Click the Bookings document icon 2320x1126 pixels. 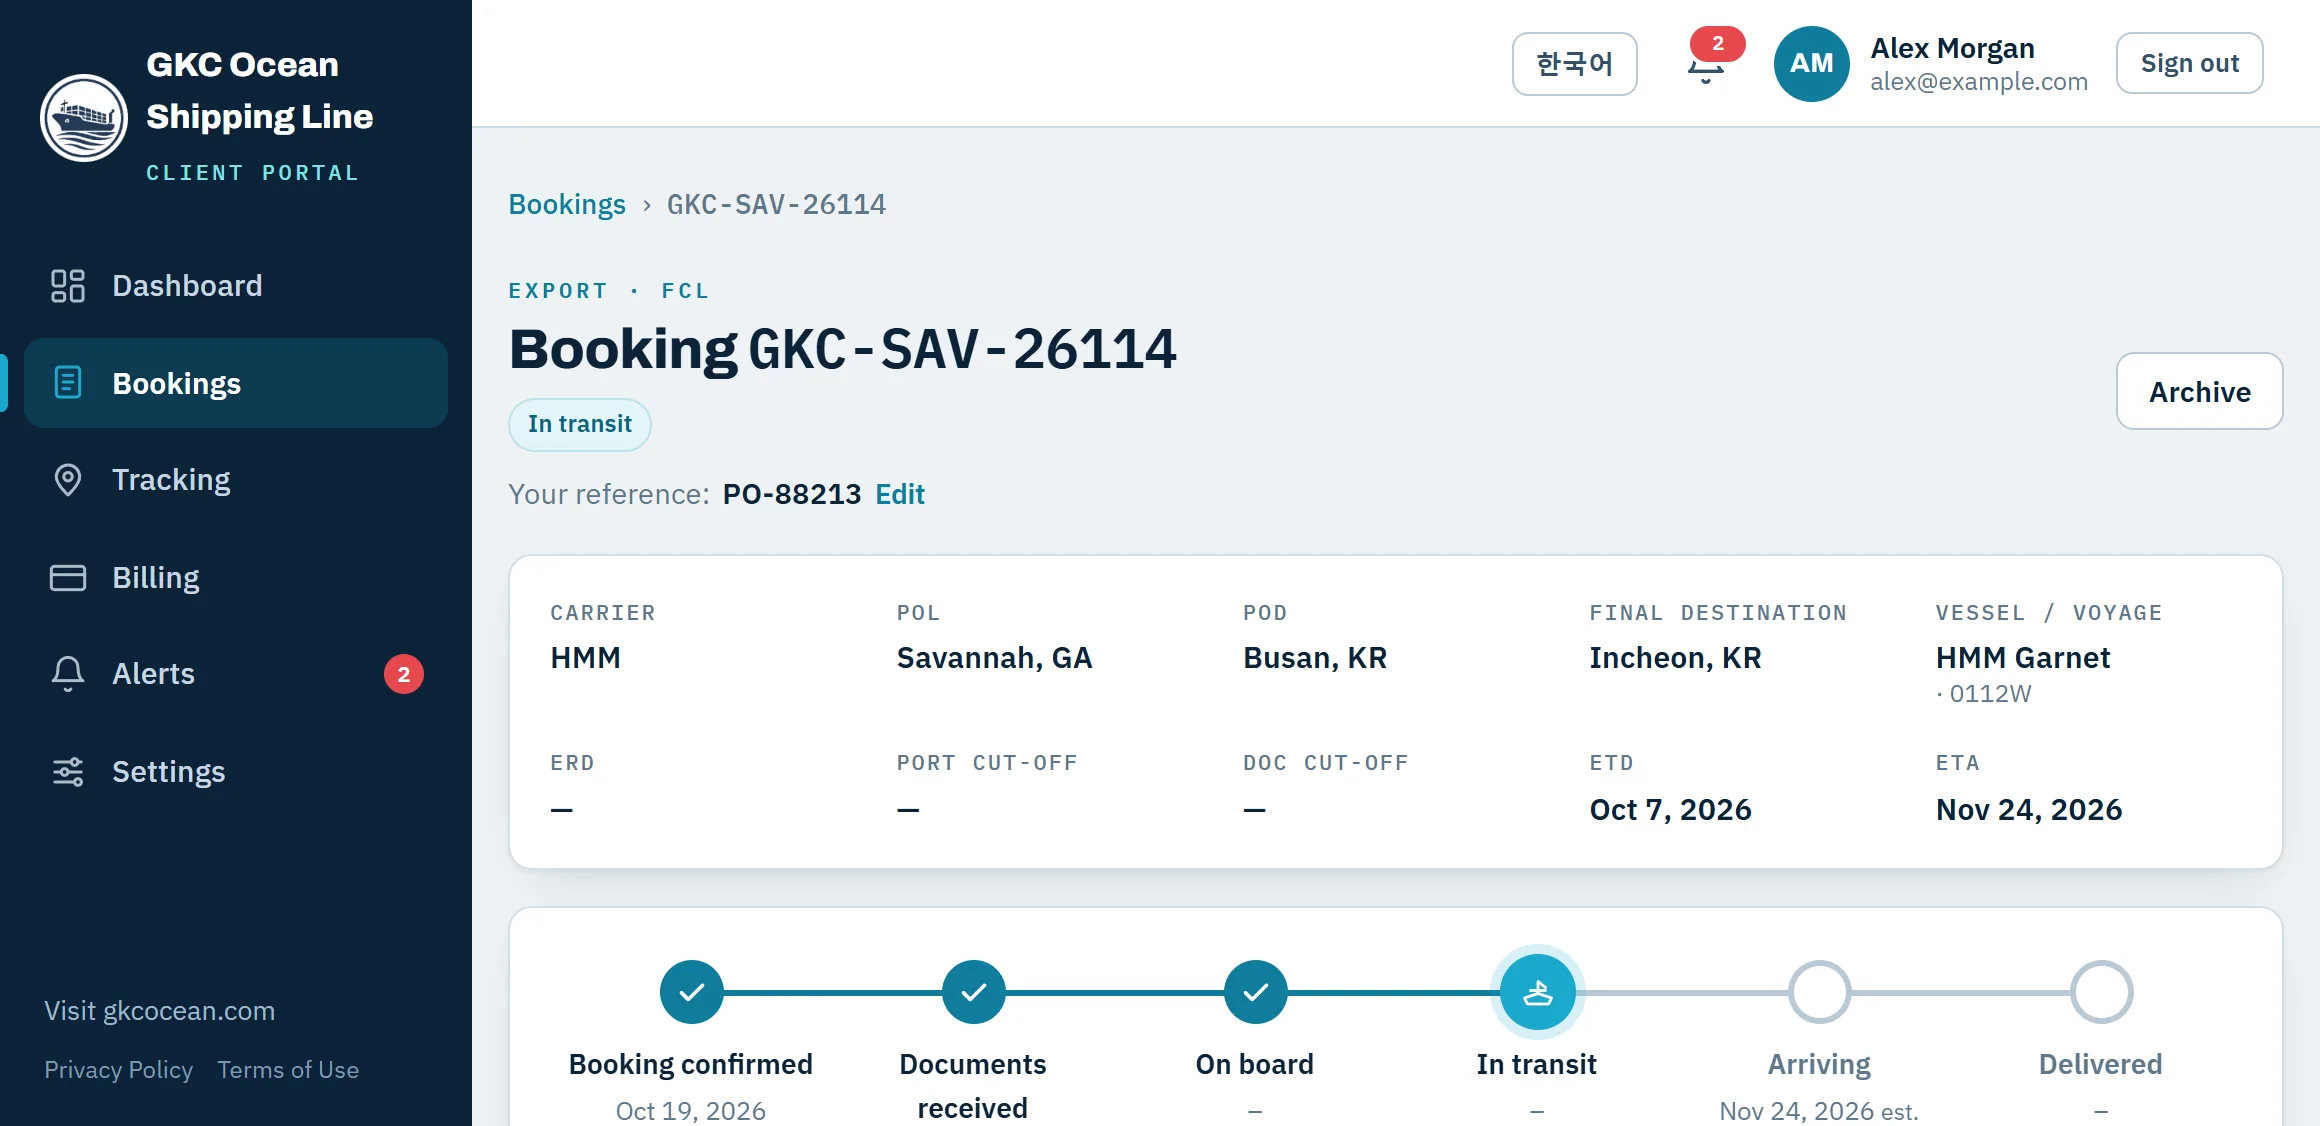point(68,383)
